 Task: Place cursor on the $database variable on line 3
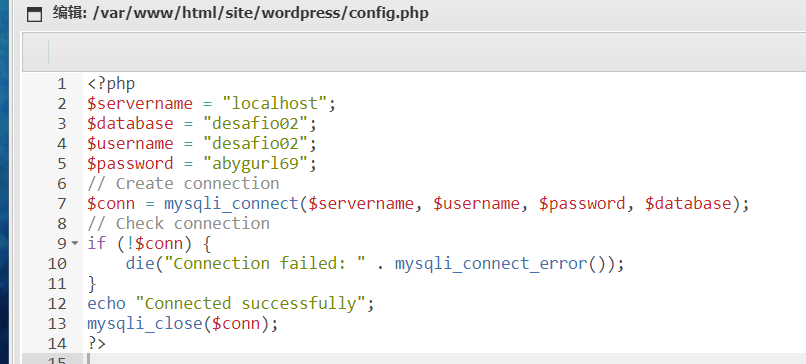coord(130,123)
